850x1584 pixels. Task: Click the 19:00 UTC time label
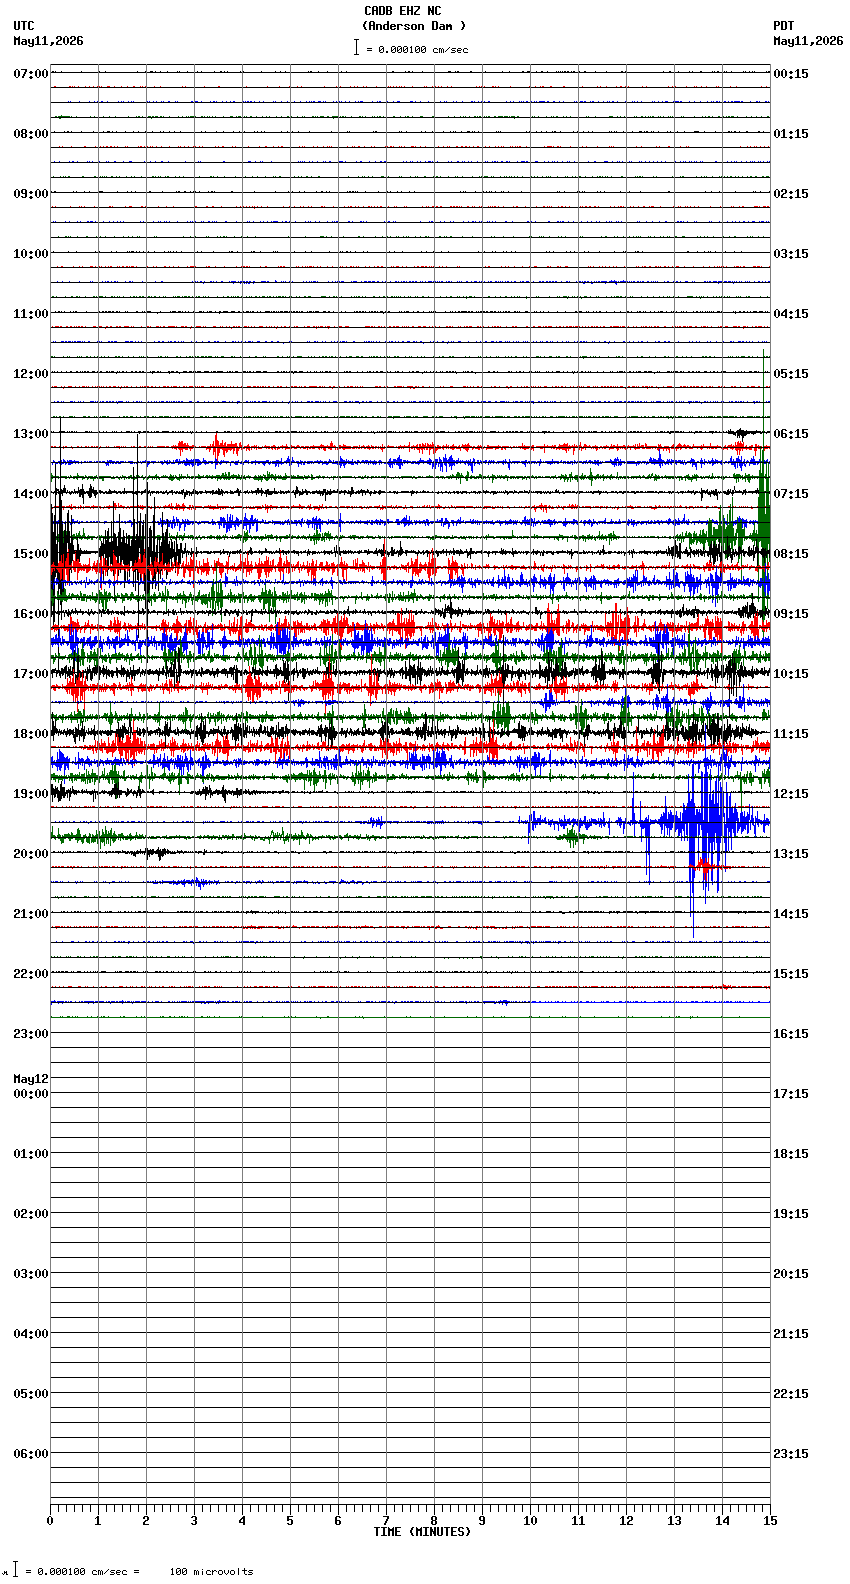pyautogui.click(x=31, y=794)
